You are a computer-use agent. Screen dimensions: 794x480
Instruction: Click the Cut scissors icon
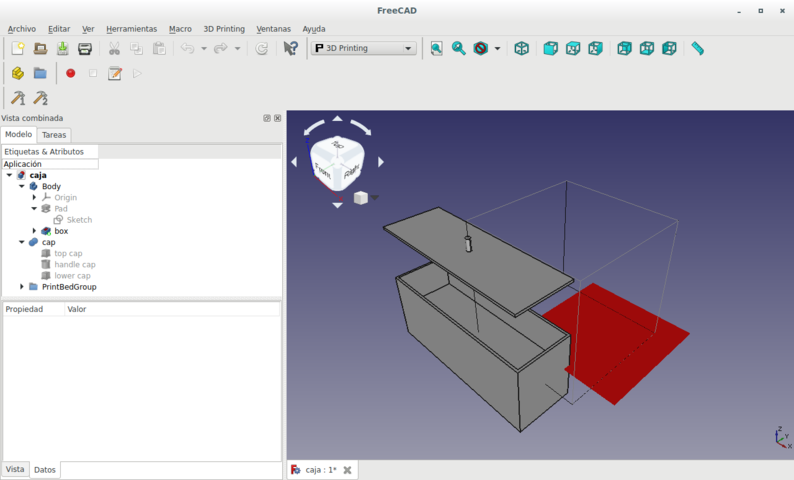[114, 48]
